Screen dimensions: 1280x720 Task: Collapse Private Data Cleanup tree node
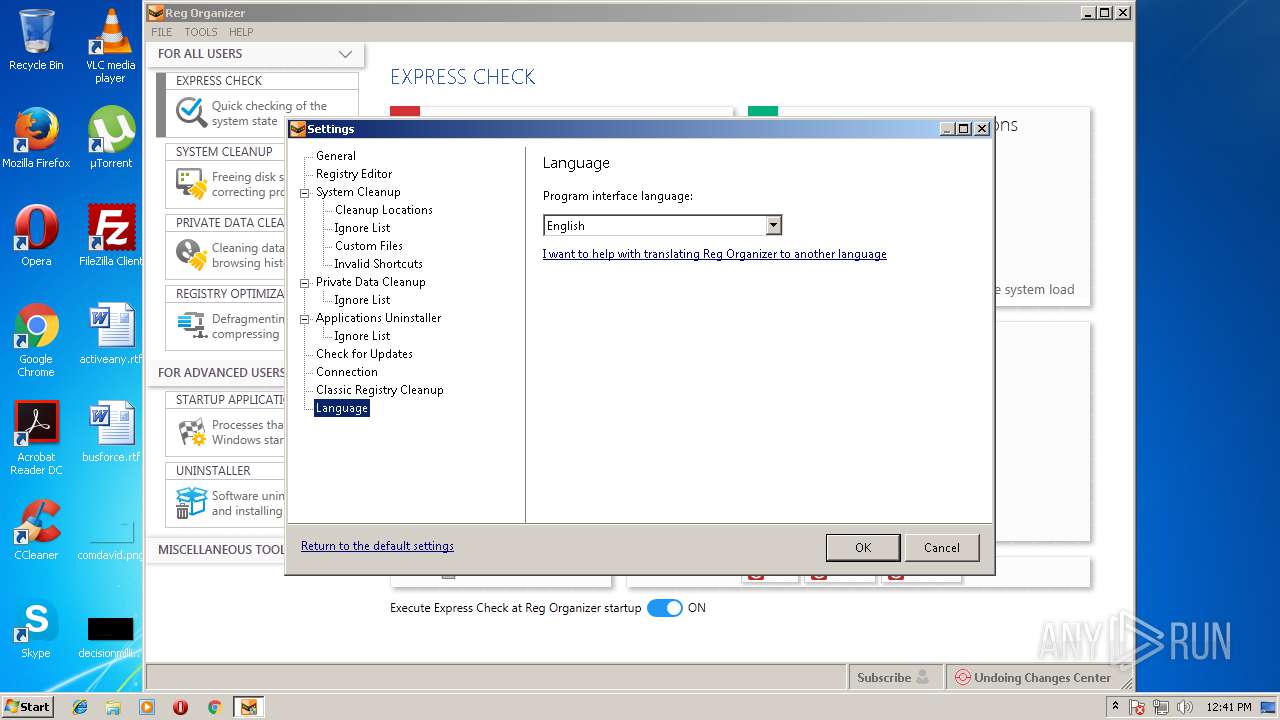(306, 283)
